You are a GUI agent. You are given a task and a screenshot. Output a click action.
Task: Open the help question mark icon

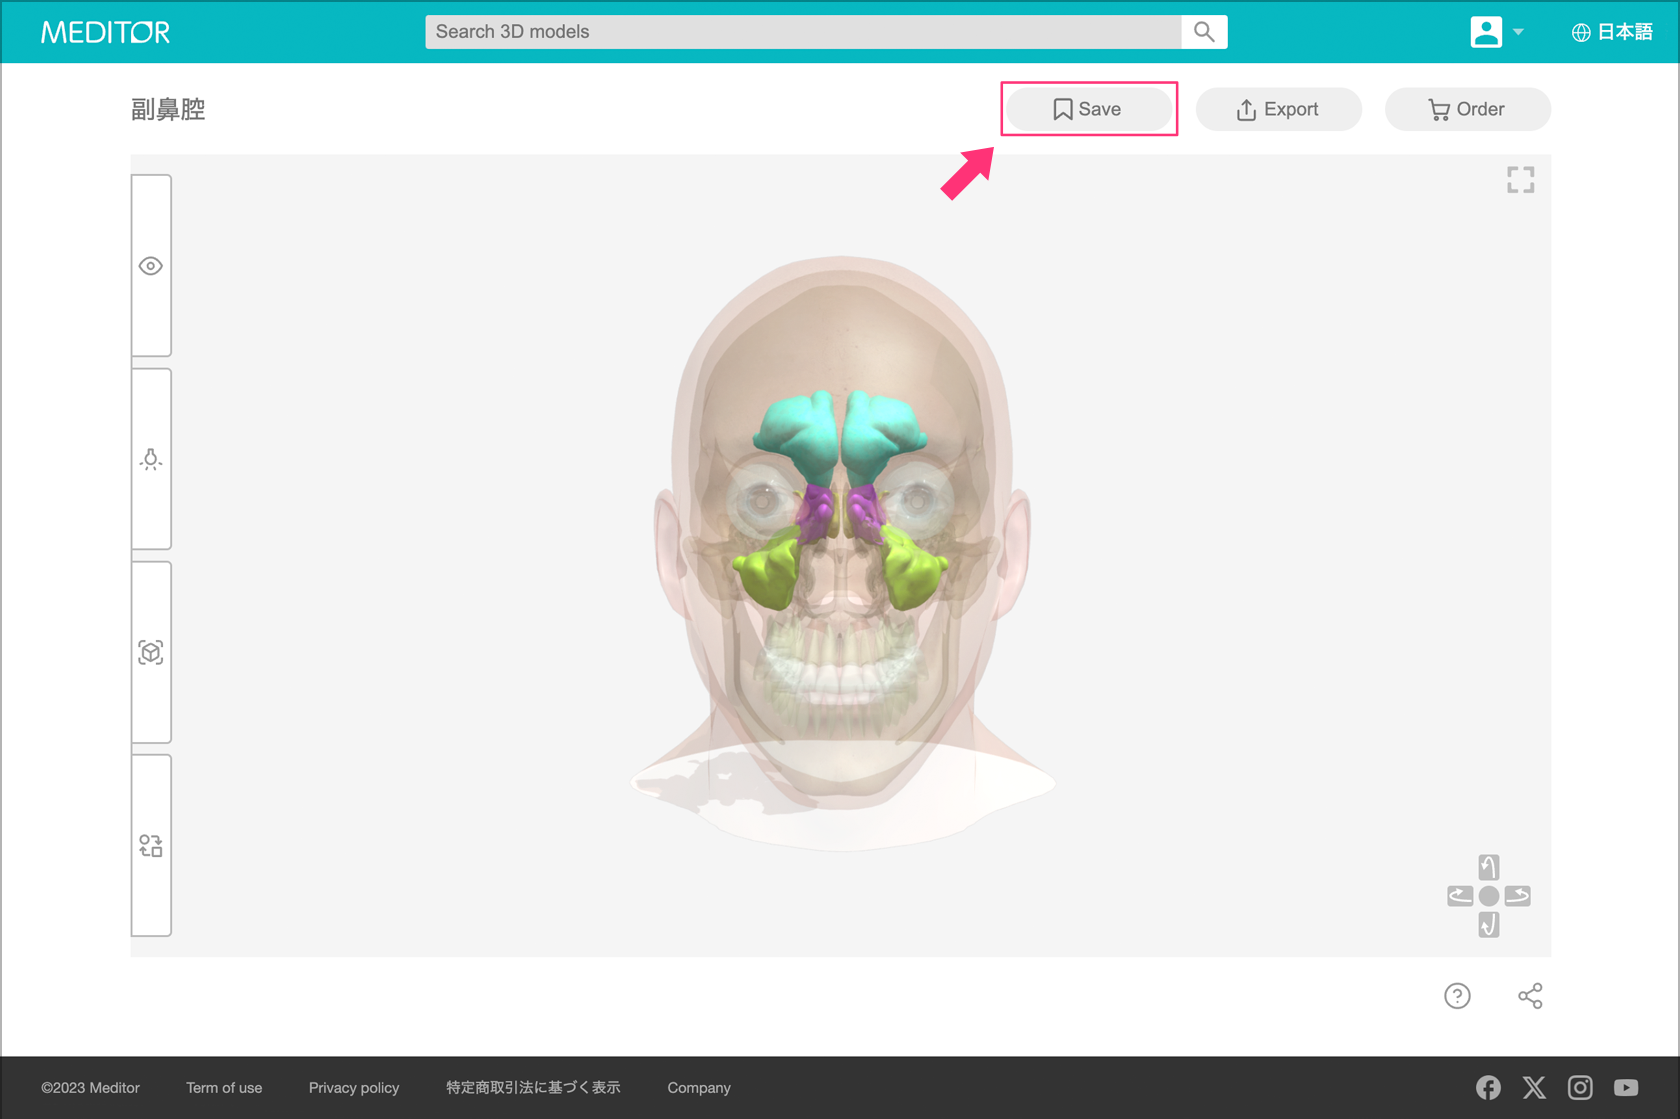point(1457,996)
